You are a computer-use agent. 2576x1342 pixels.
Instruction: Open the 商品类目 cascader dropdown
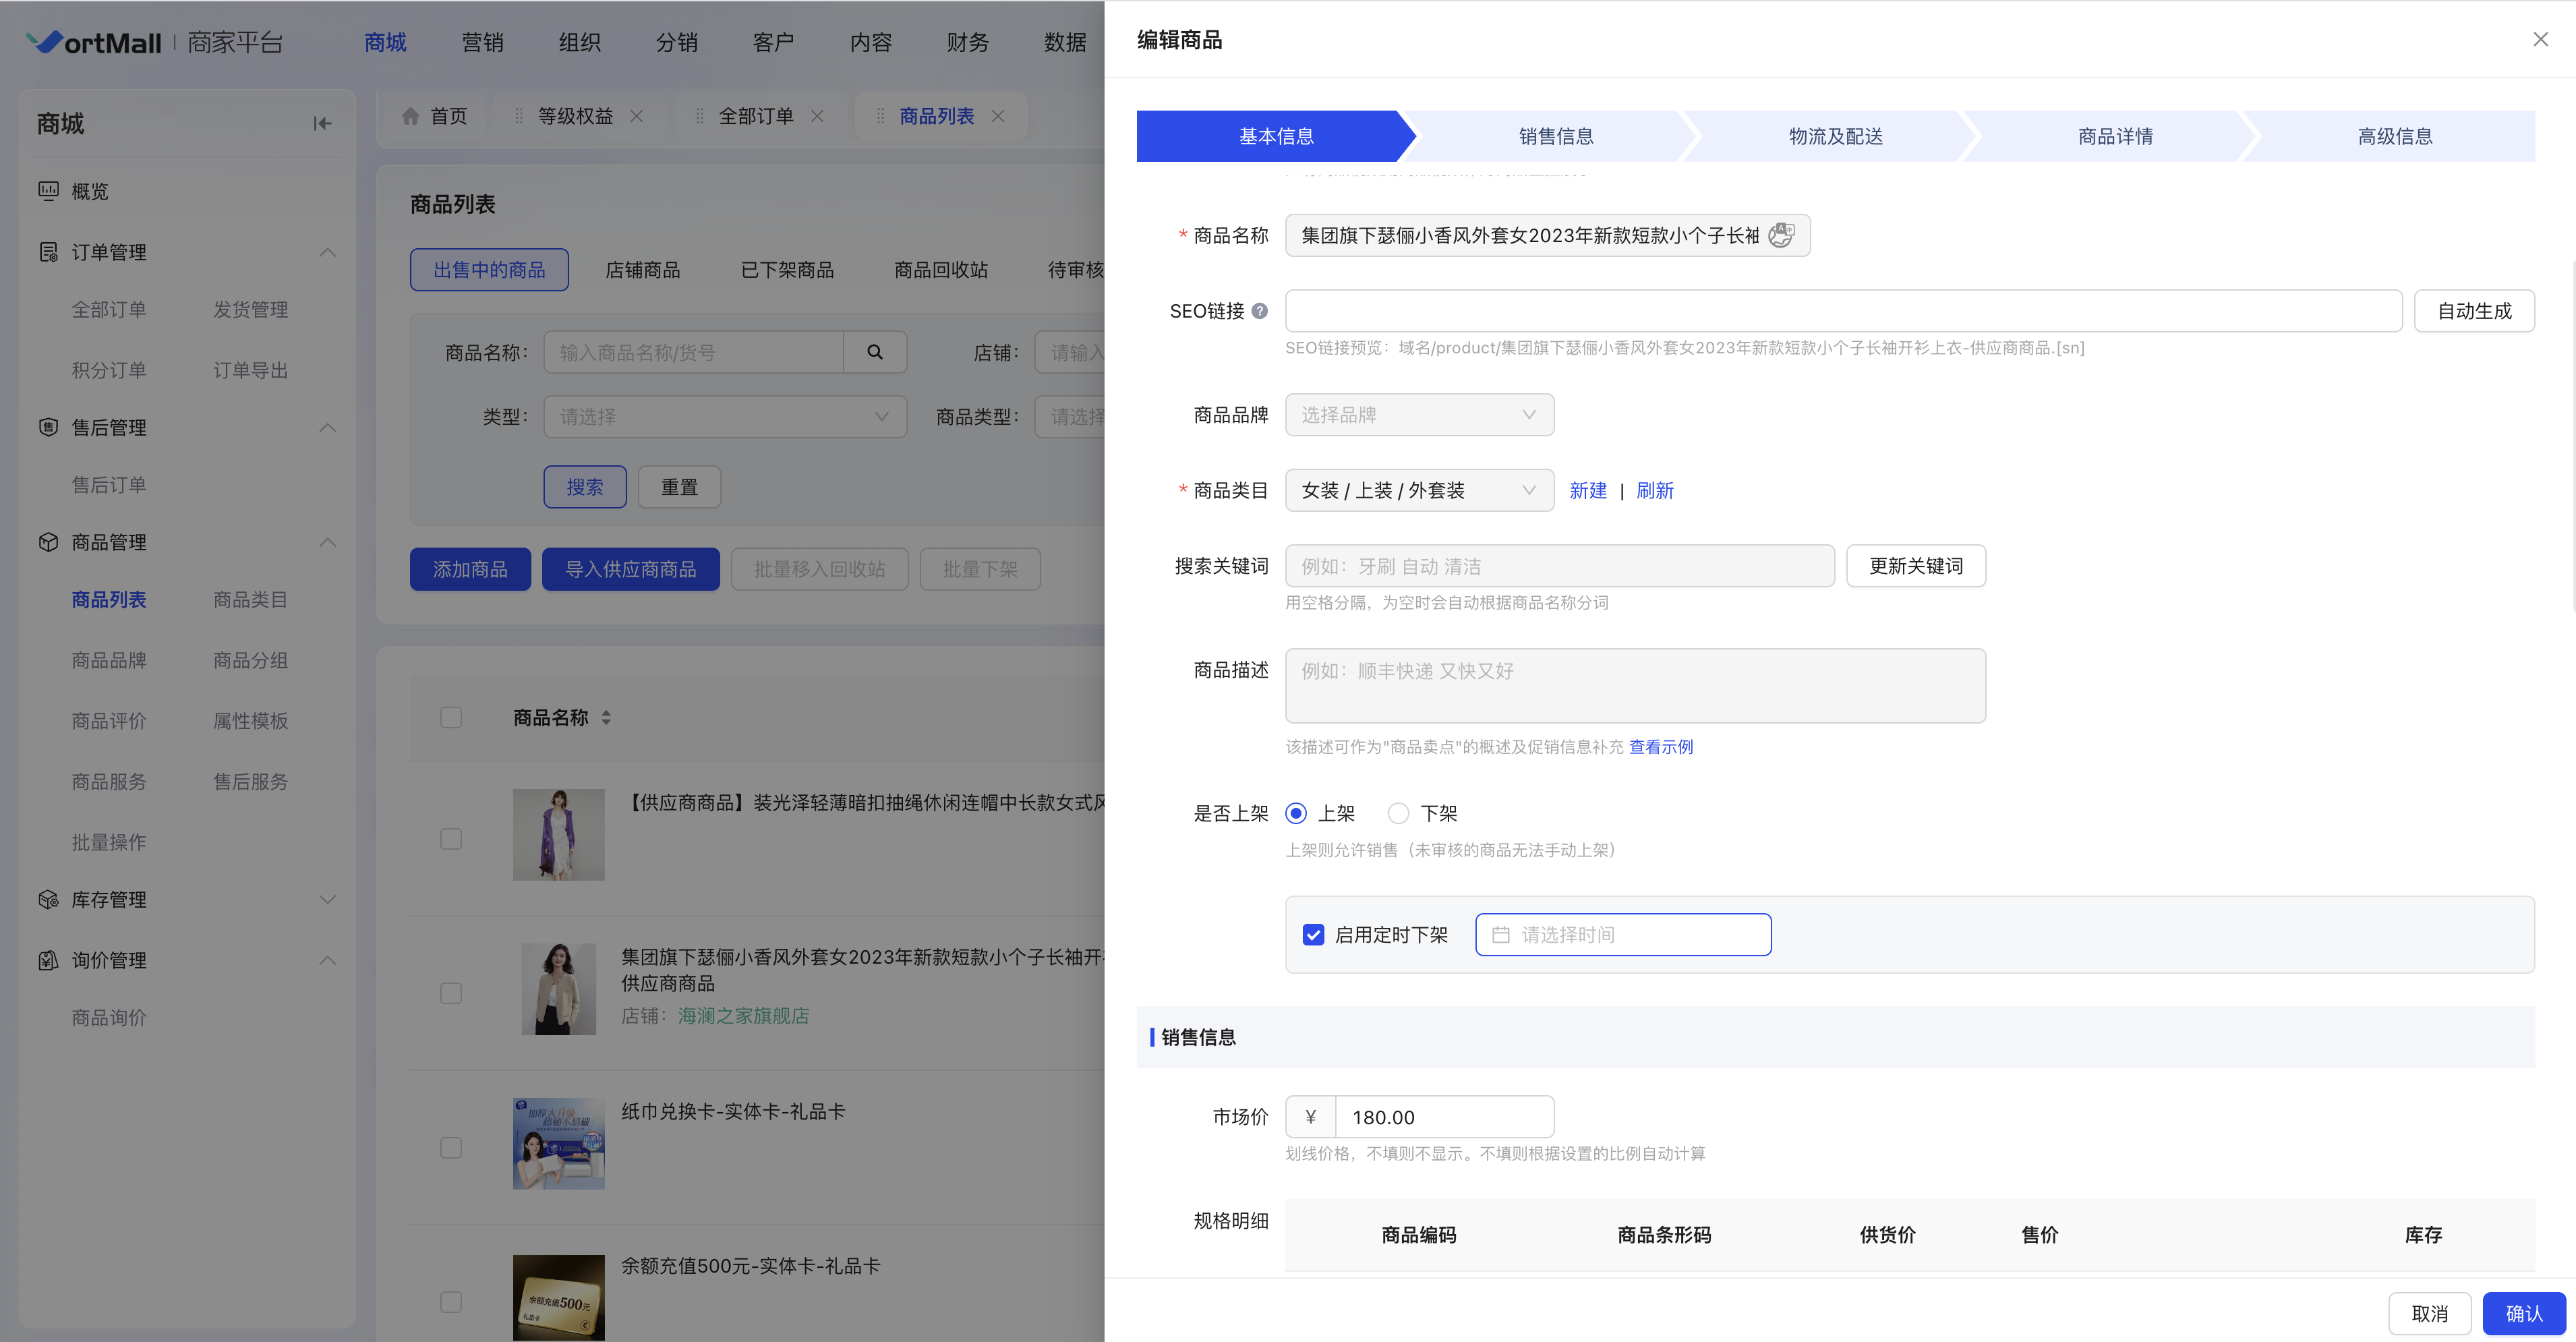click(x=1418, y=490)
